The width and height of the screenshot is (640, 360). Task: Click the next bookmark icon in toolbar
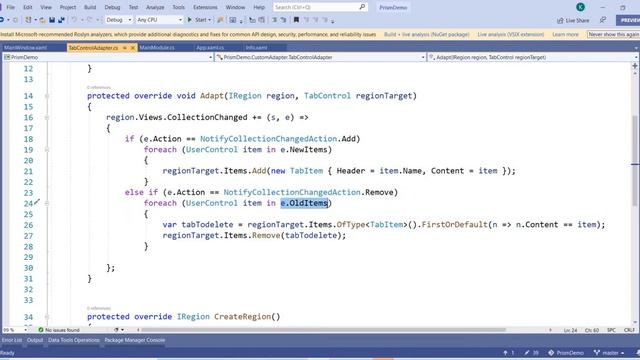coord(316,20)
